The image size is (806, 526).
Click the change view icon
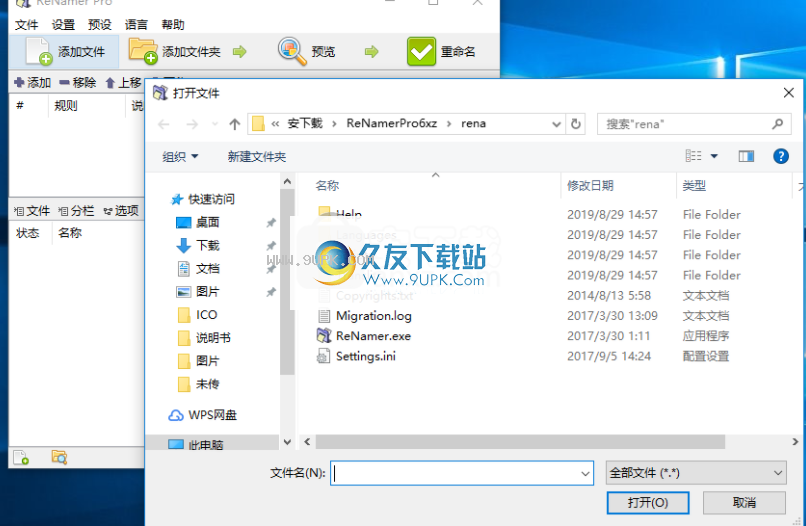[693, 156]
